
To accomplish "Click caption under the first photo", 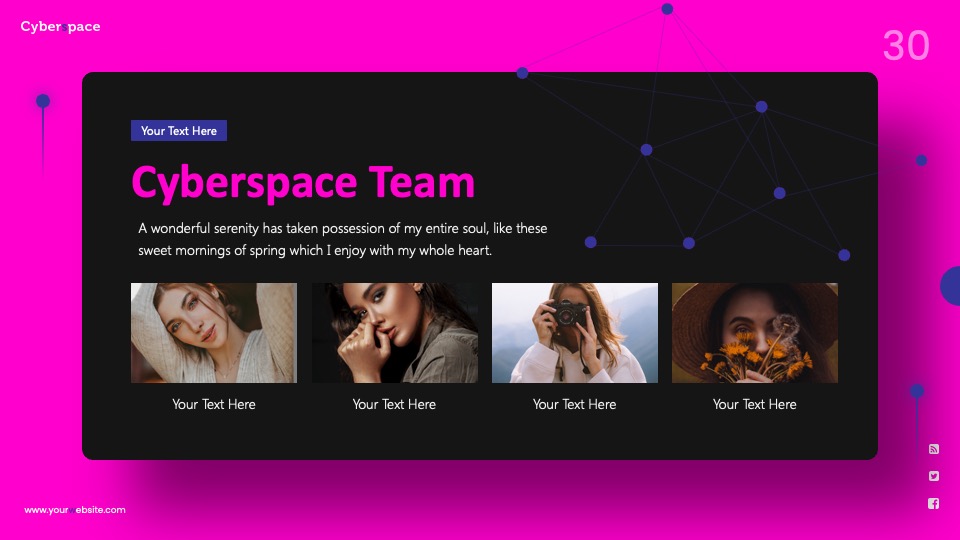I will pyautogui.click(x=214, y=404).
